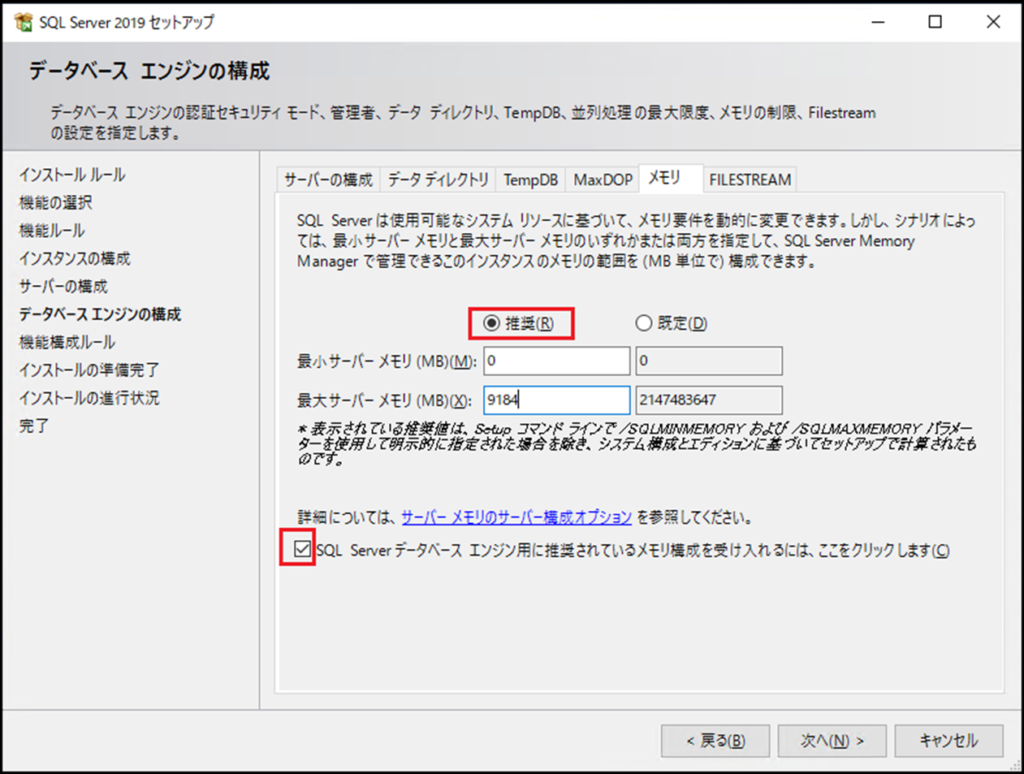Screen dimensions: 1024x774
Task: Maximize the SQL Server 2019 setup window
Action: point(935,22)
